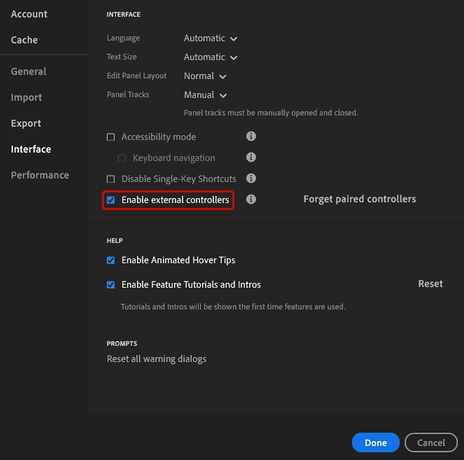The height and width of the screenshot is (460, 464).
Task: Open the Export preferences tab
Action: pyautogui.click(x=26, y=124)
